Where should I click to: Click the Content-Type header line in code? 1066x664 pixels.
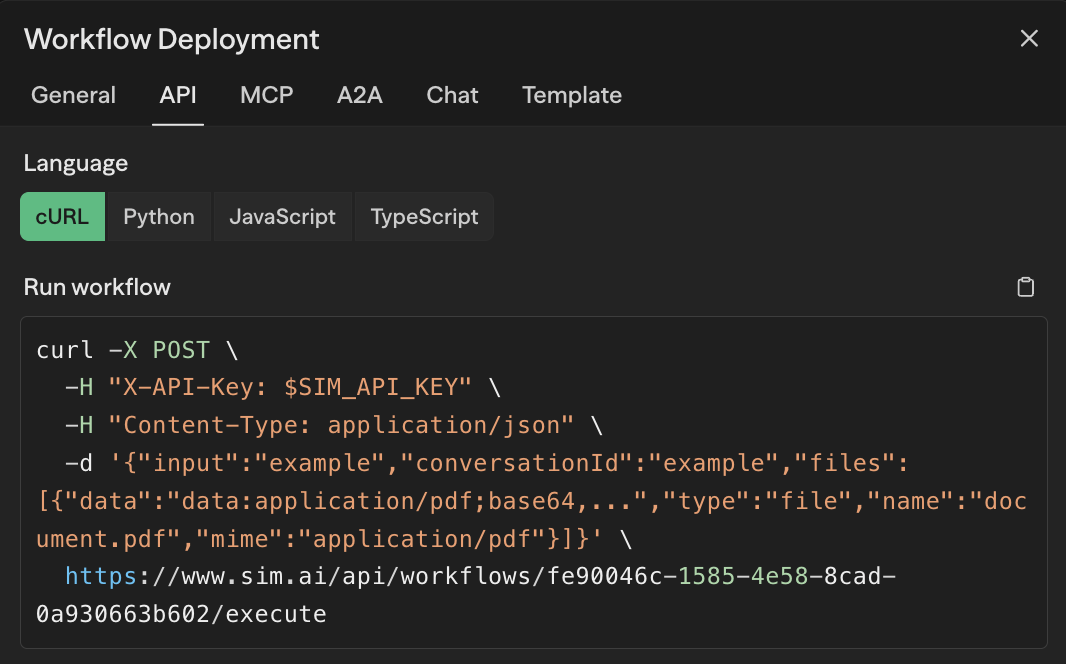pos(330,426)
